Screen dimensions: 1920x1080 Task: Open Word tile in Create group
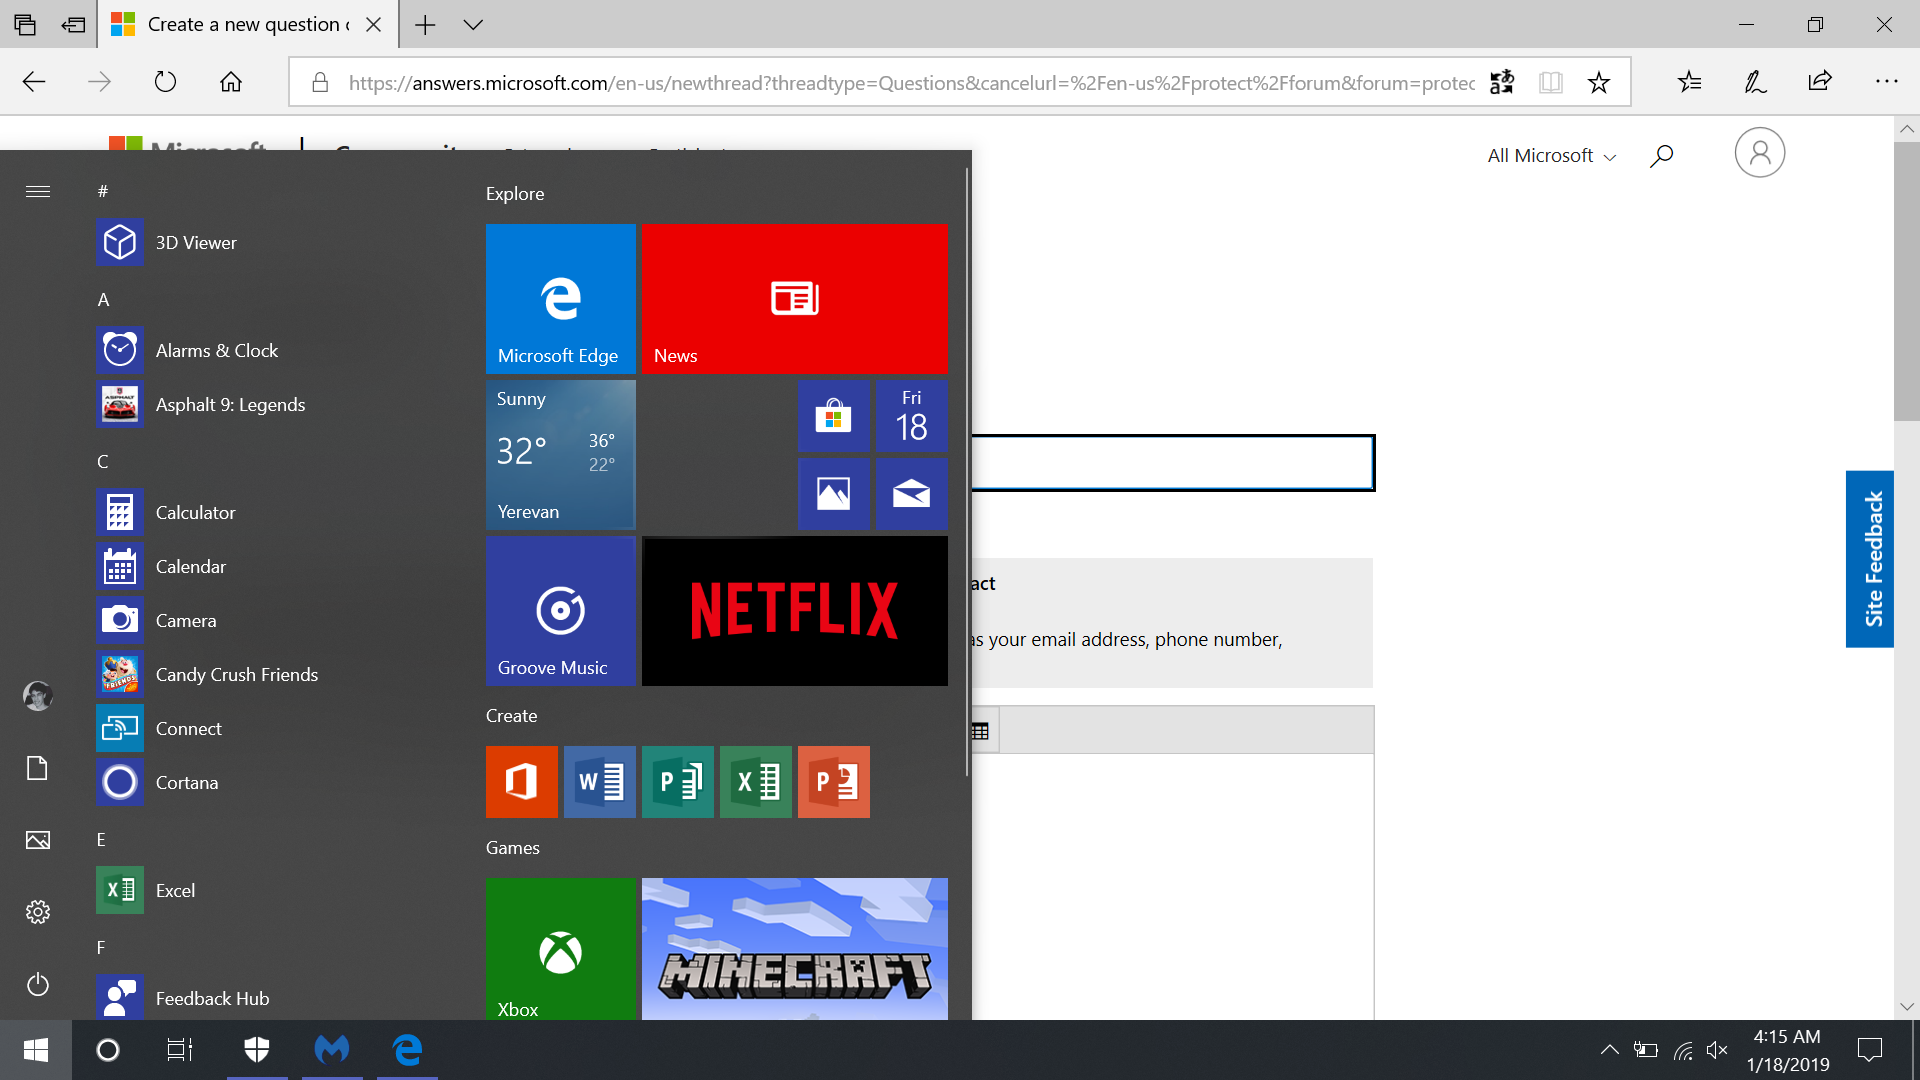coord(600,782)
